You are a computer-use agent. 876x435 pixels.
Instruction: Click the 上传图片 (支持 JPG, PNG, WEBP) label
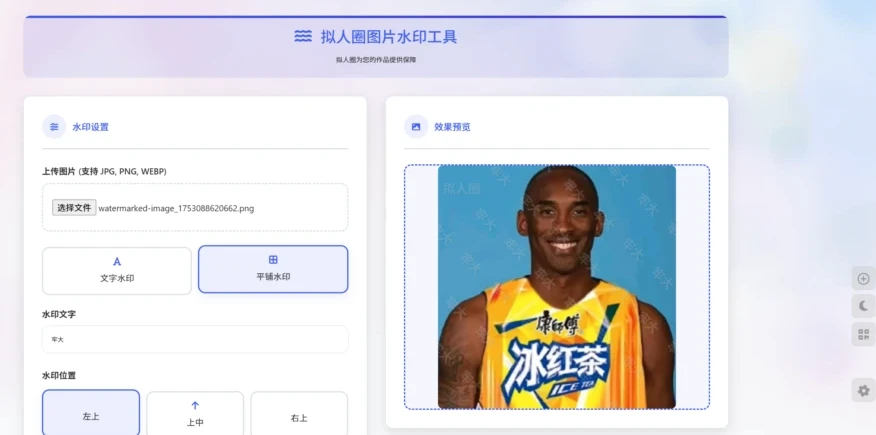[x=104, y=171]
